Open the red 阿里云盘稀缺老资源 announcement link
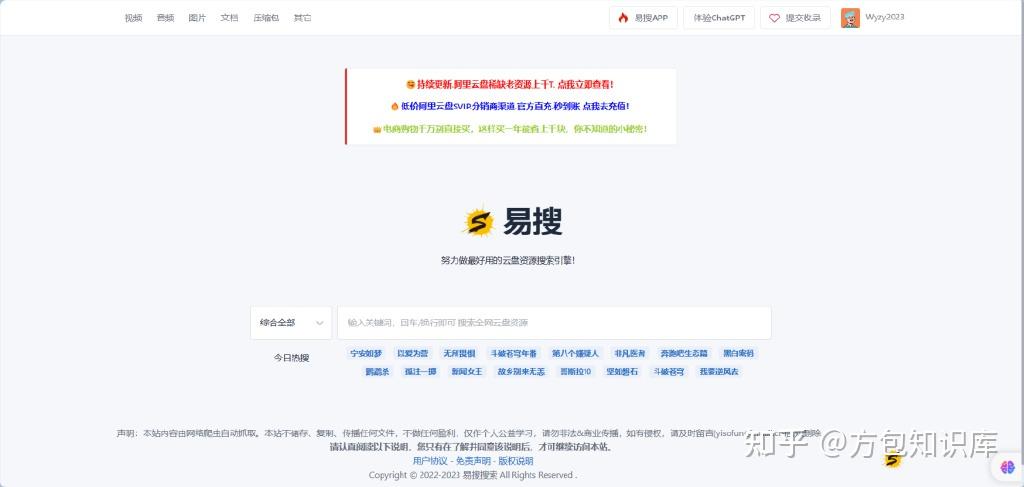Screen dimensions: 1024x487 (x=509, y=84)
